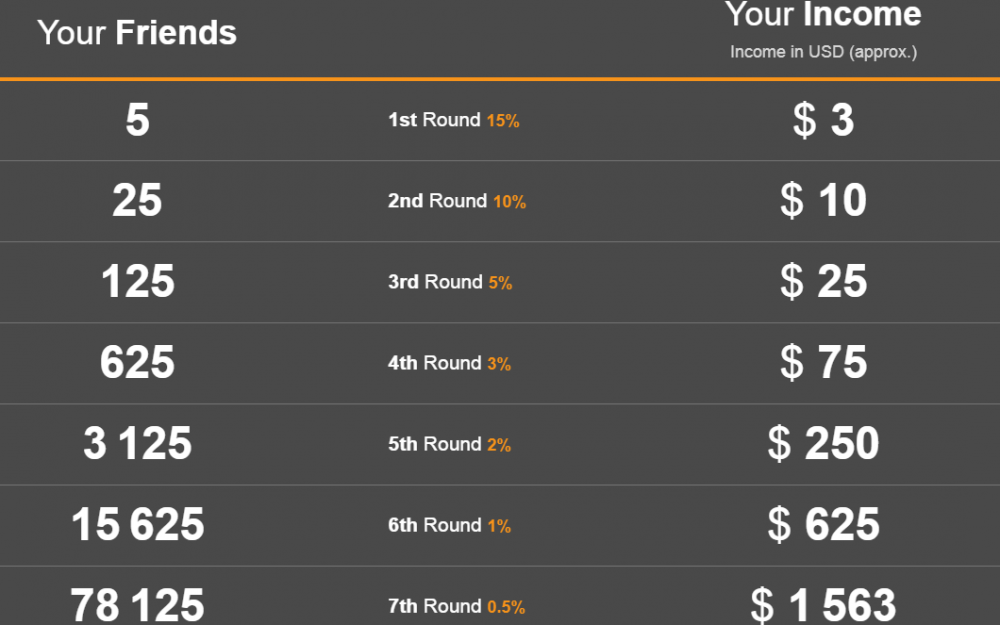
Task: Select the 3rd Round 5% label
Action: (x=450, y=282)
